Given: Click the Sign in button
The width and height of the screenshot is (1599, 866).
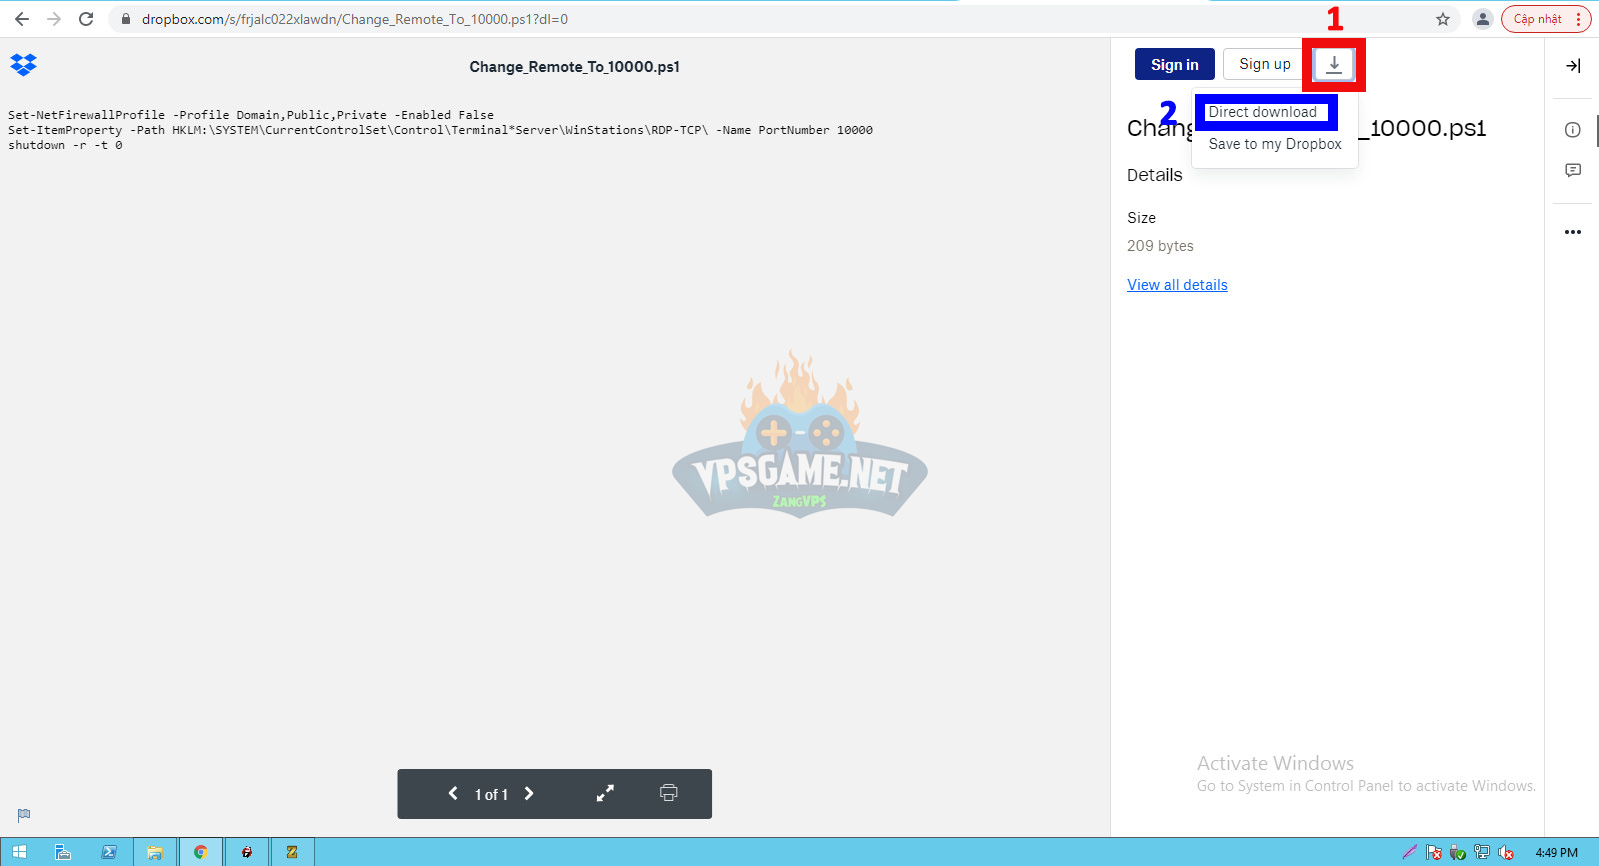Looking at the screenshot, I should coord(1174,64).
